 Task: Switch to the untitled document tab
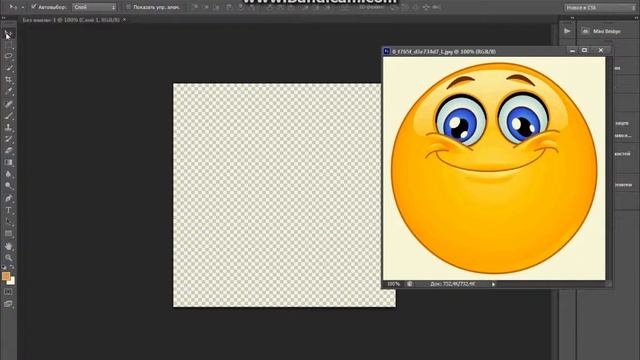click(71, 20)
